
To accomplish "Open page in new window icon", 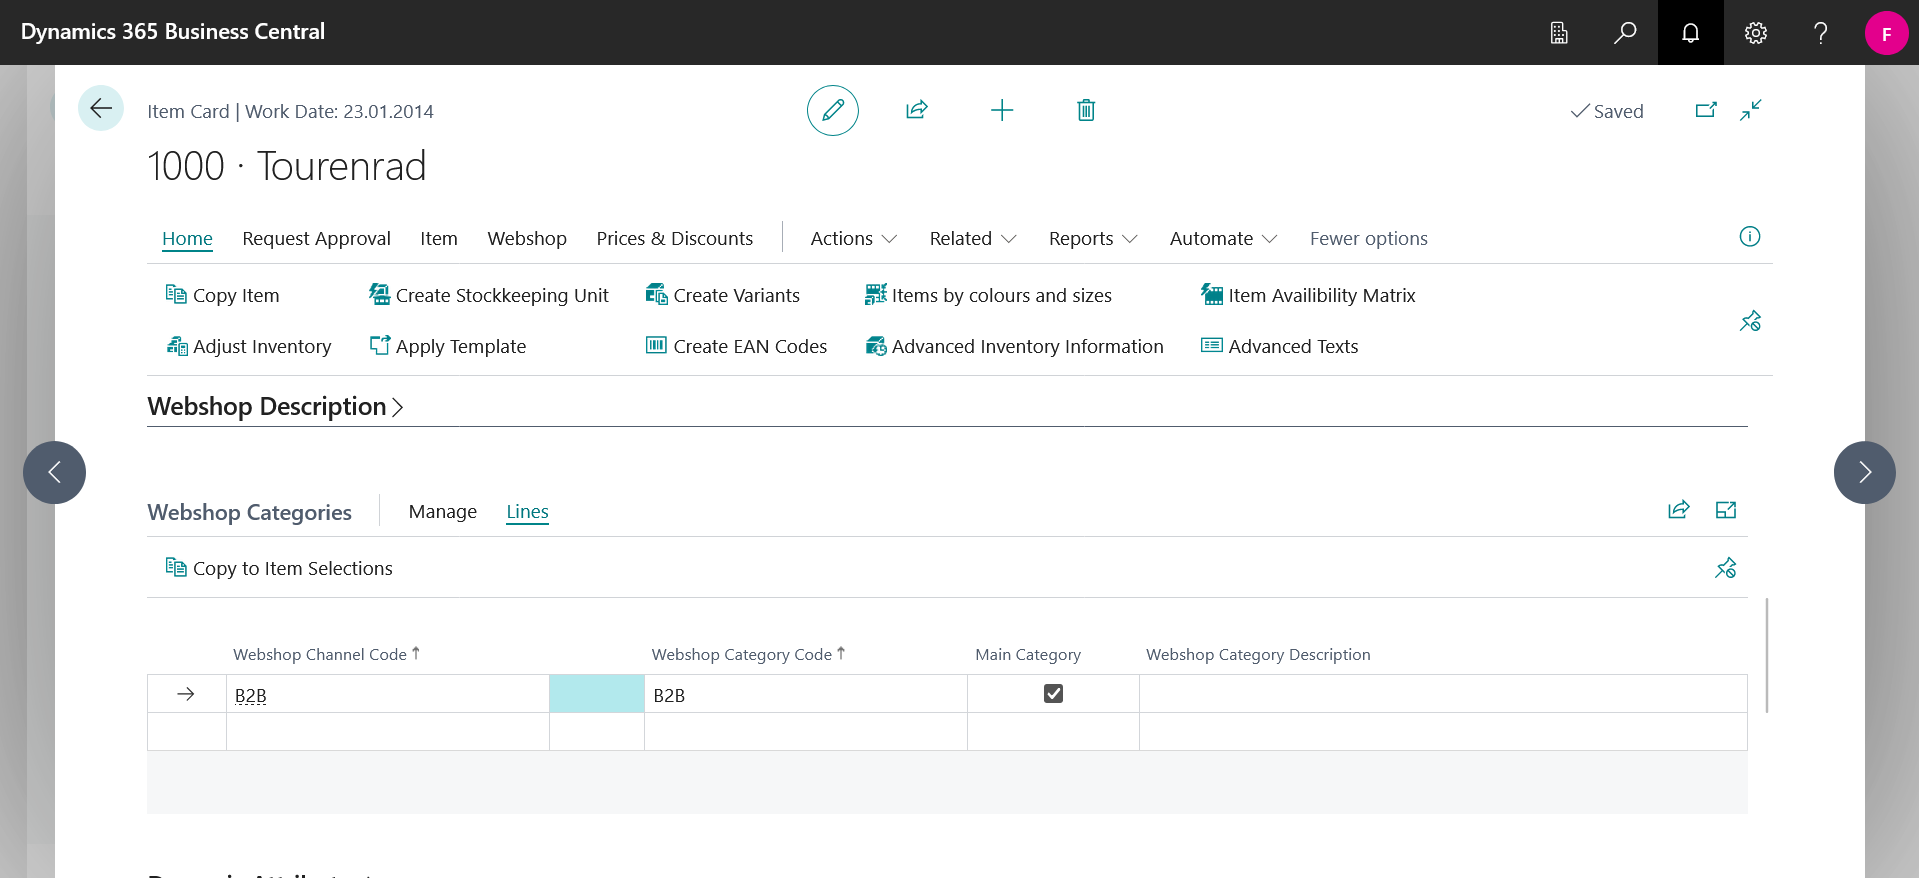I will [1706, 110].
